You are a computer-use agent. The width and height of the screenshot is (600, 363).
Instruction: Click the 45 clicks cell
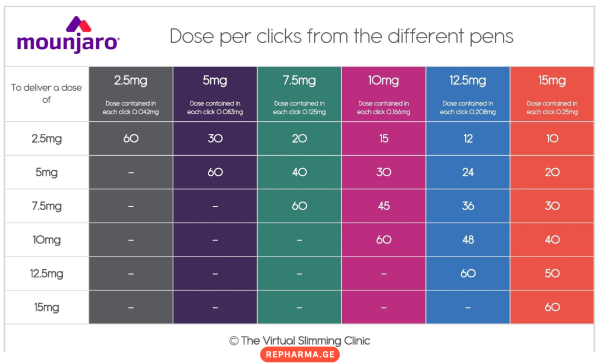(x=383, y=206)
